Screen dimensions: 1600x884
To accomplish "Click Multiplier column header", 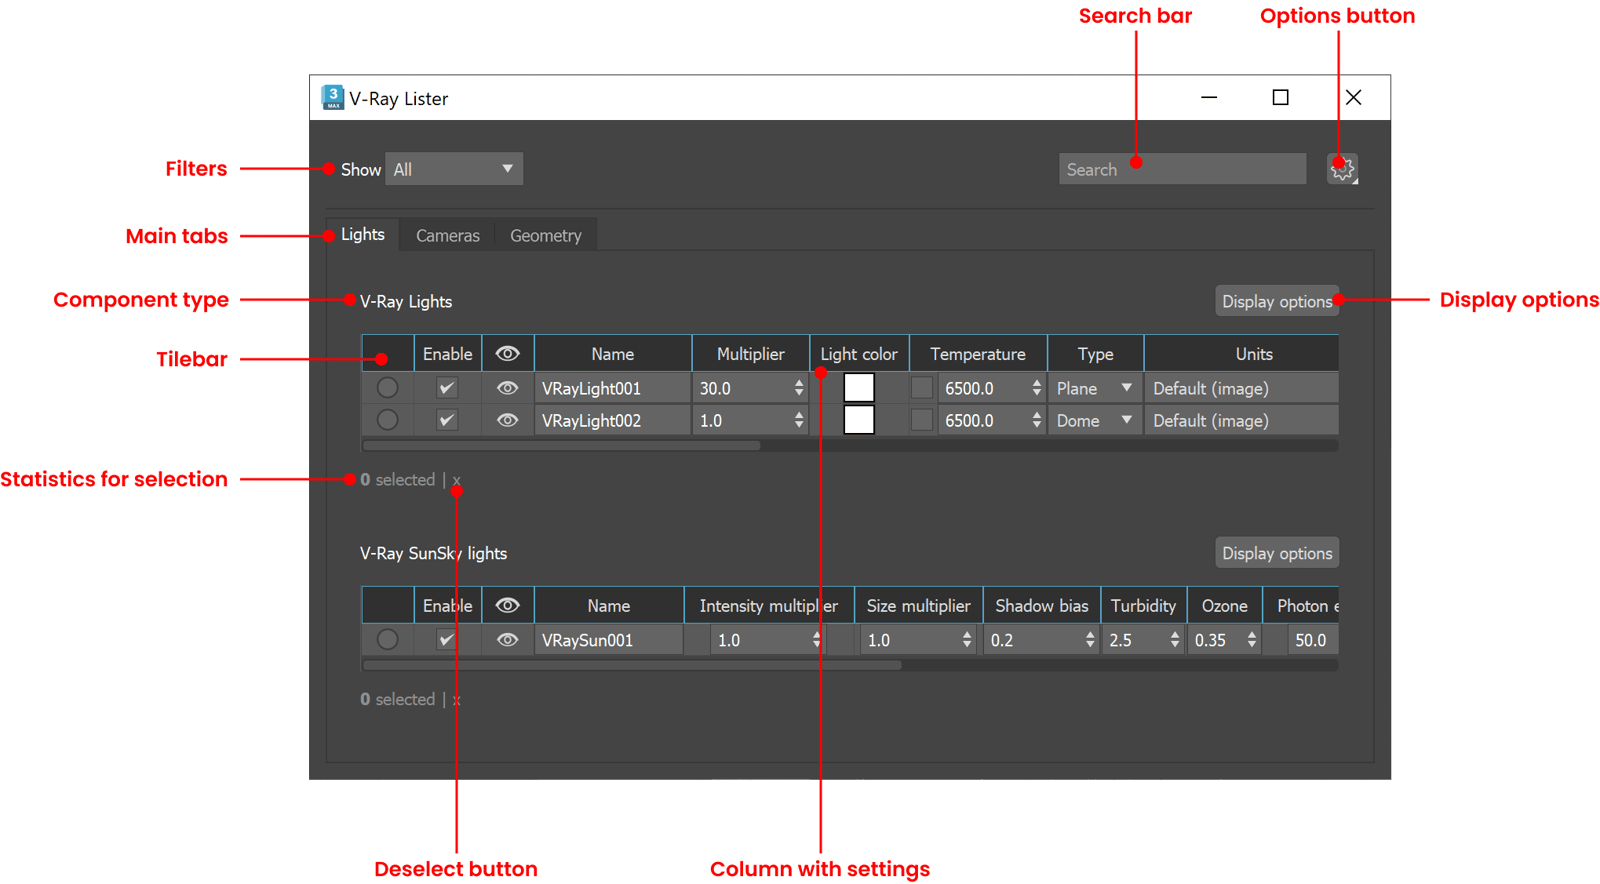I will pos(750,354).
